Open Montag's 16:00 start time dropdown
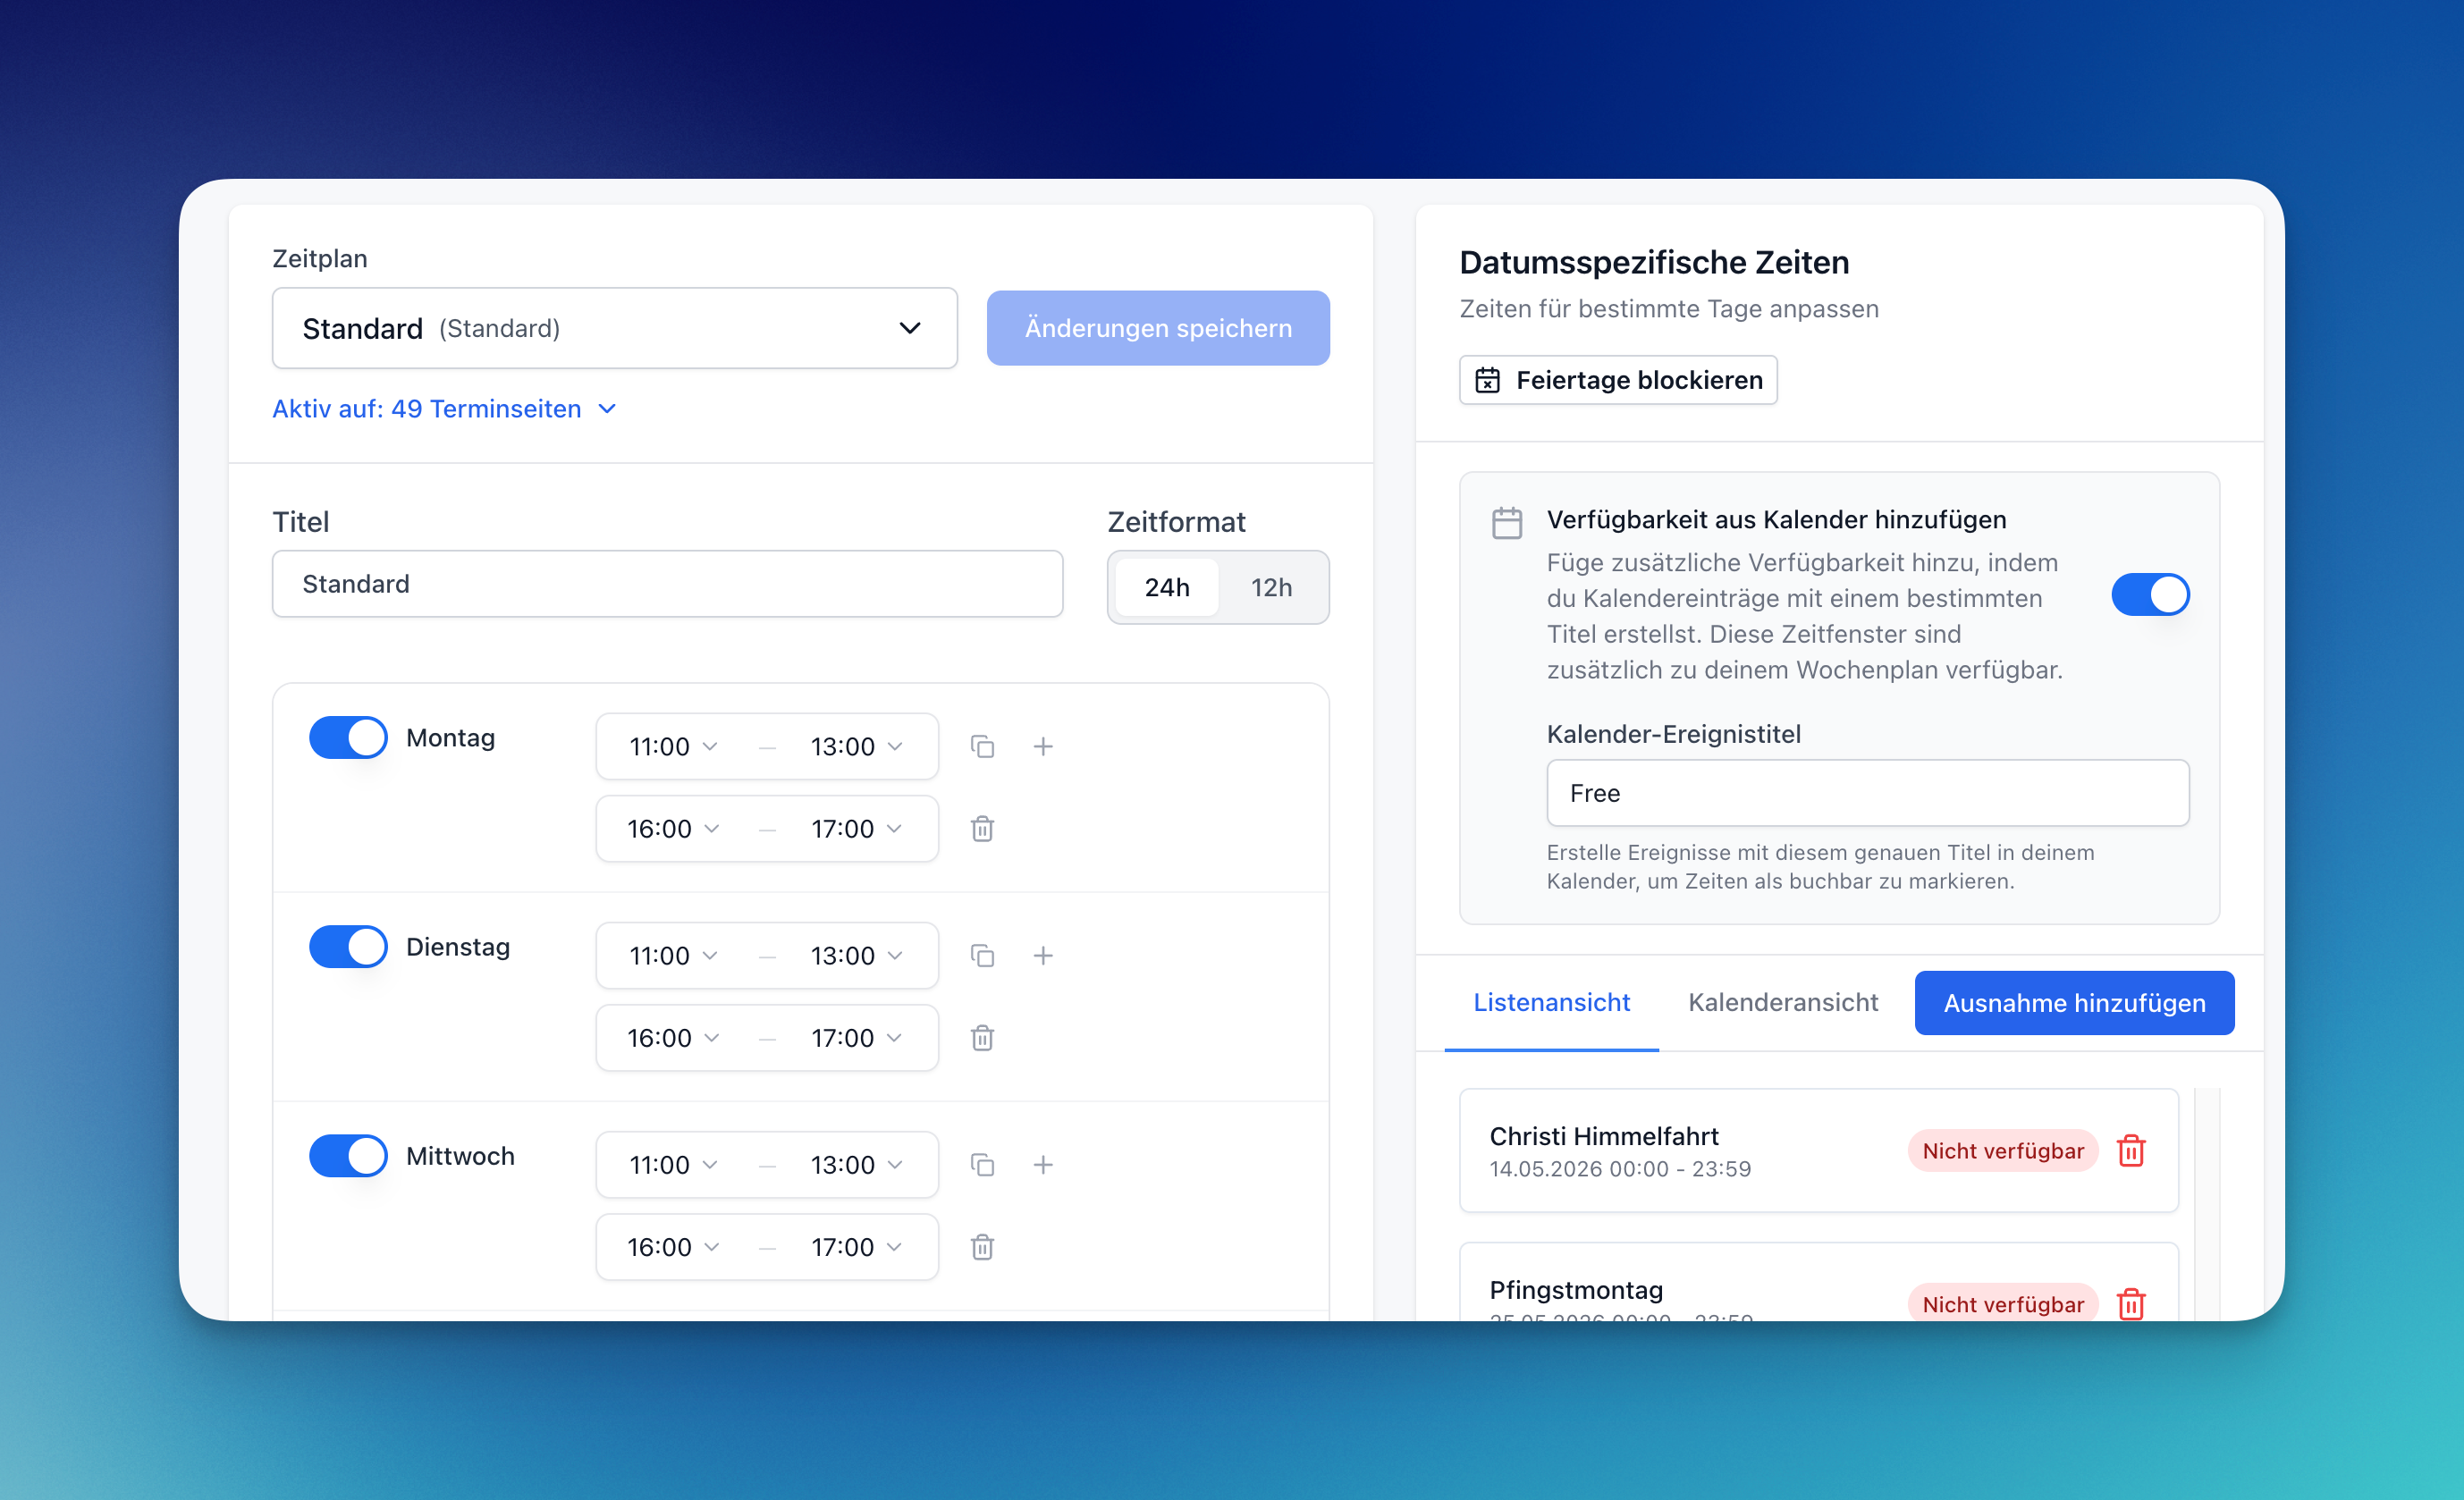This screenshot has width=2464, height=1500. pyautogui.click(x=672, y=828)
